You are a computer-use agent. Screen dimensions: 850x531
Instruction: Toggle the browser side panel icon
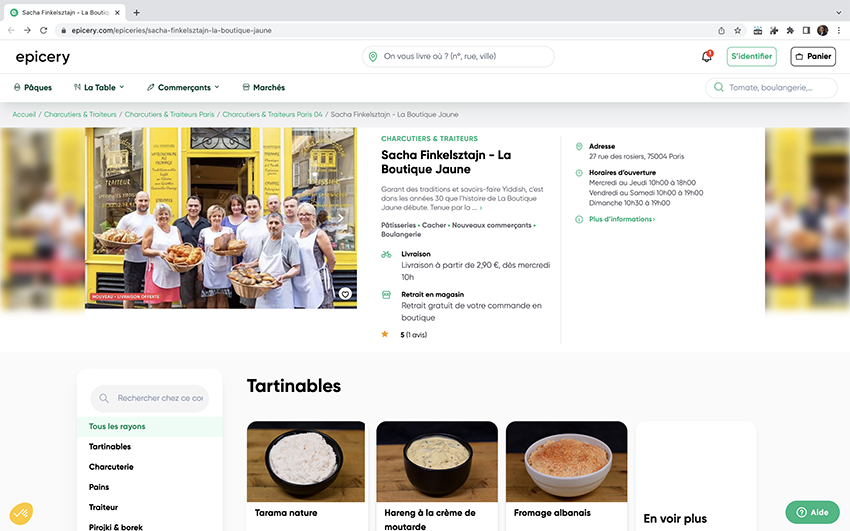pos(807,30)
